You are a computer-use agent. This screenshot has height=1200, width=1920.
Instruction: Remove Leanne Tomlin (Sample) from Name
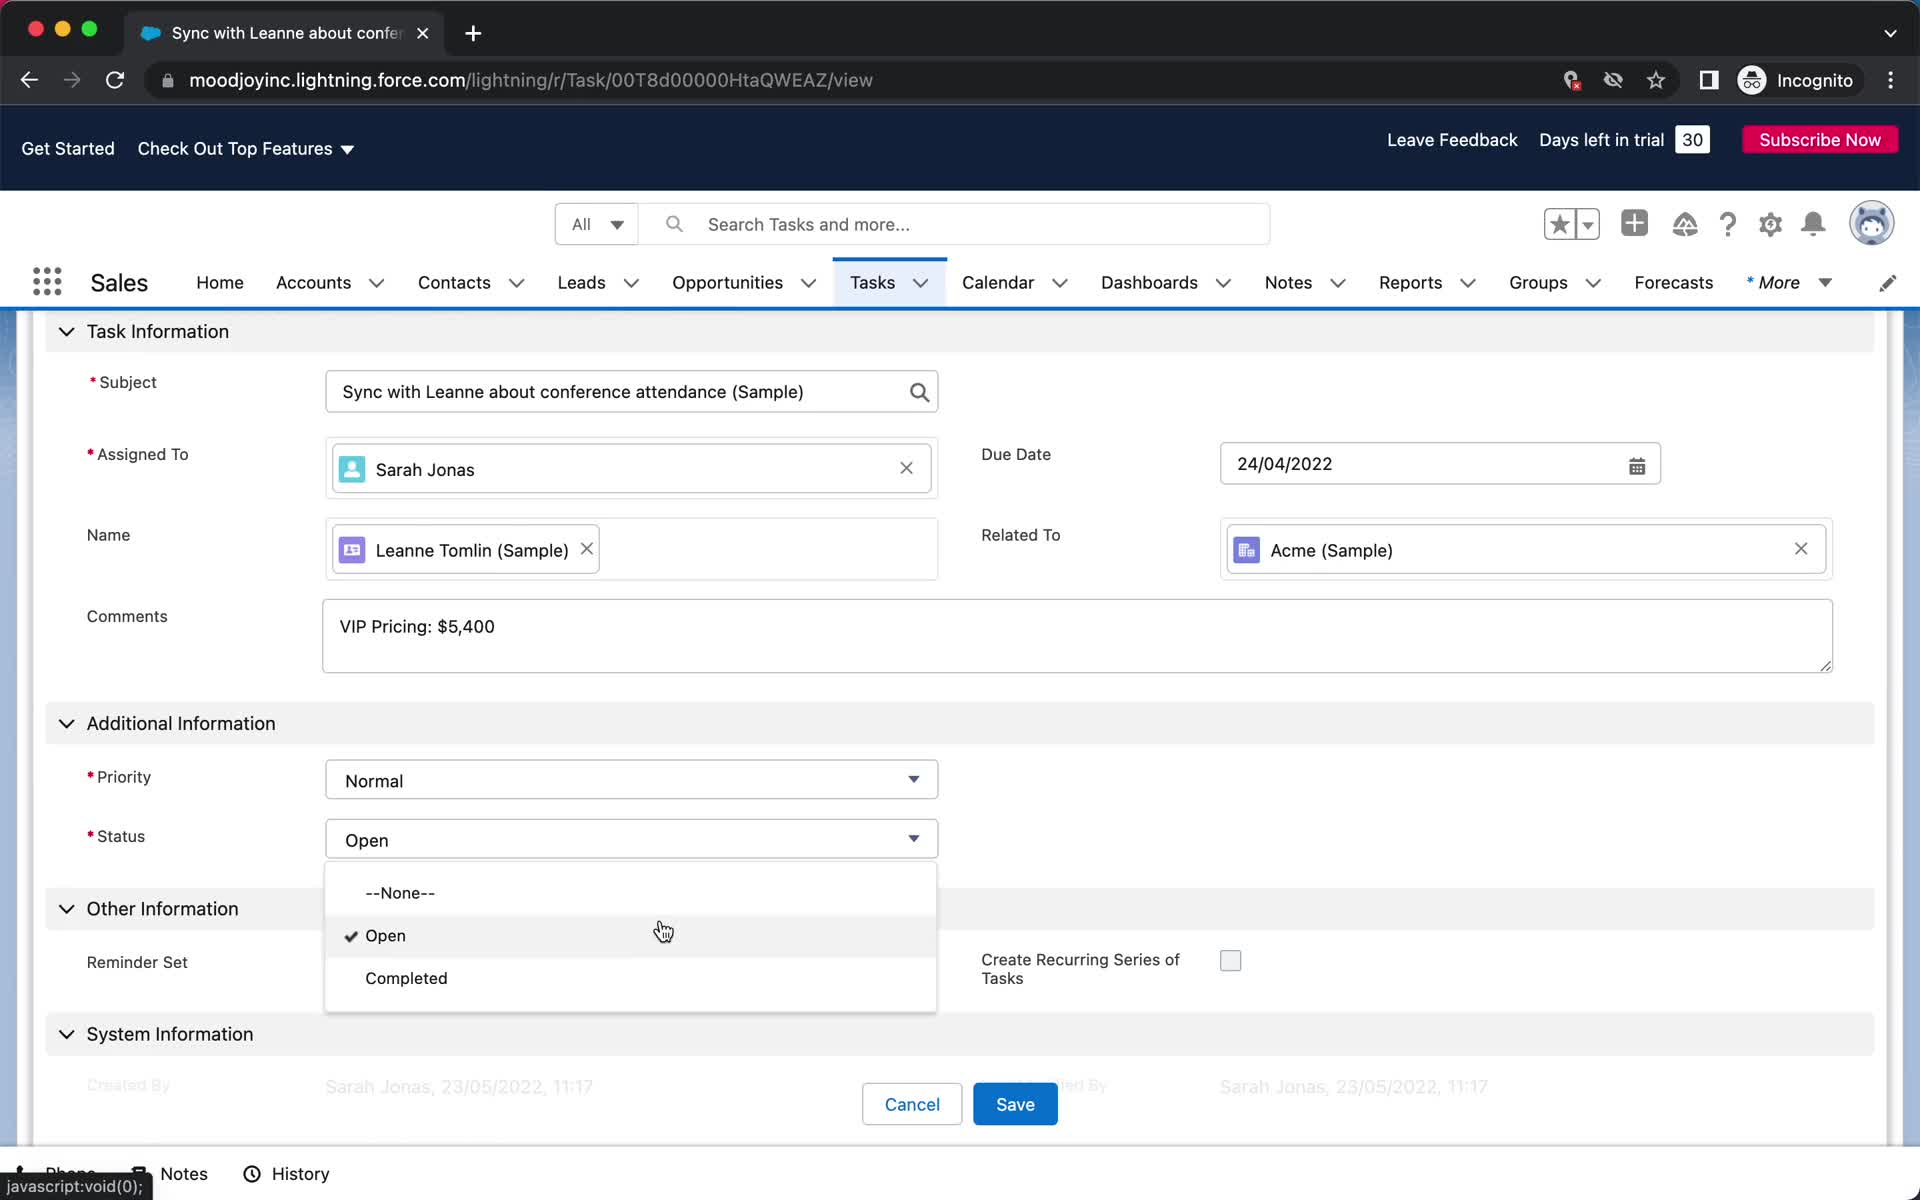pyautogui.click(x=587, y=549)
